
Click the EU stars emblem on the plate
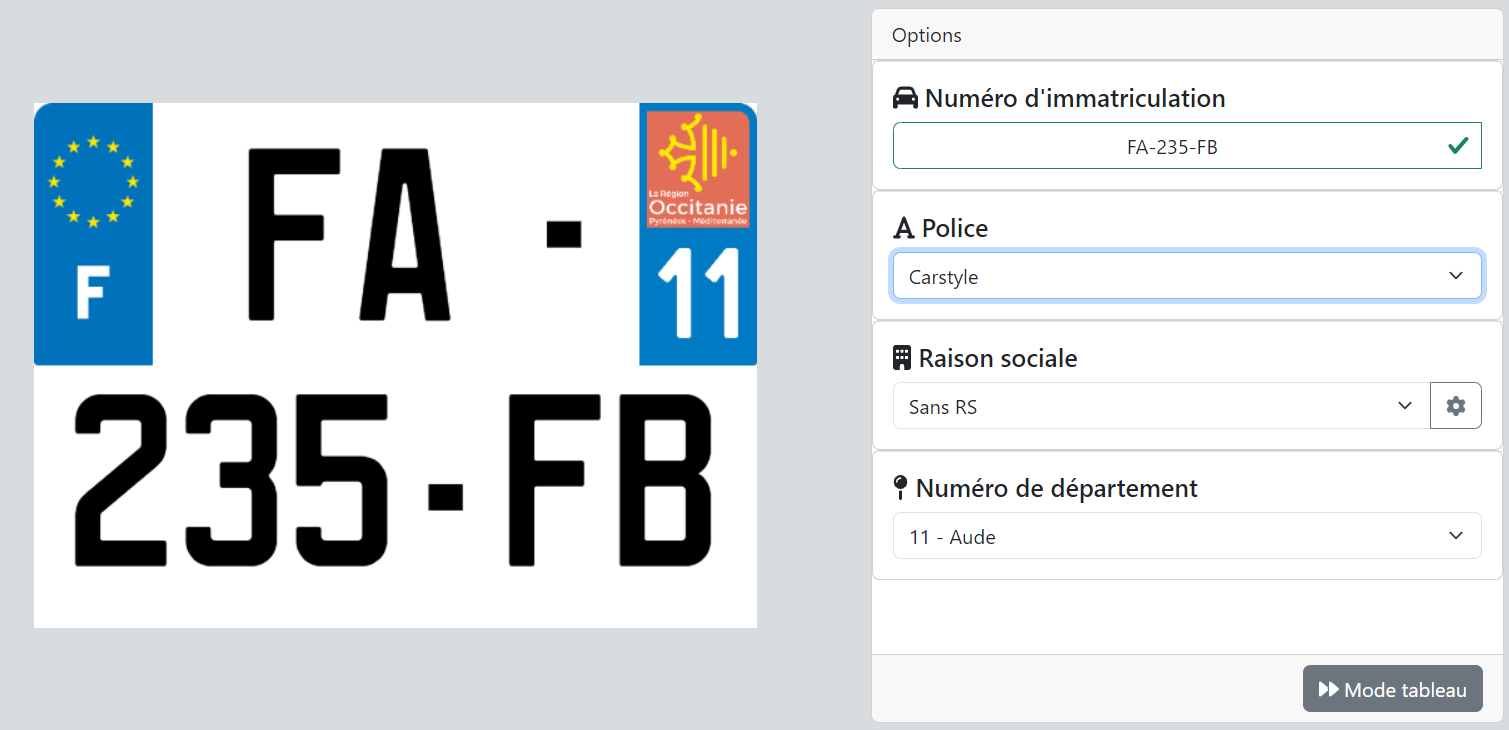[93, 182]
